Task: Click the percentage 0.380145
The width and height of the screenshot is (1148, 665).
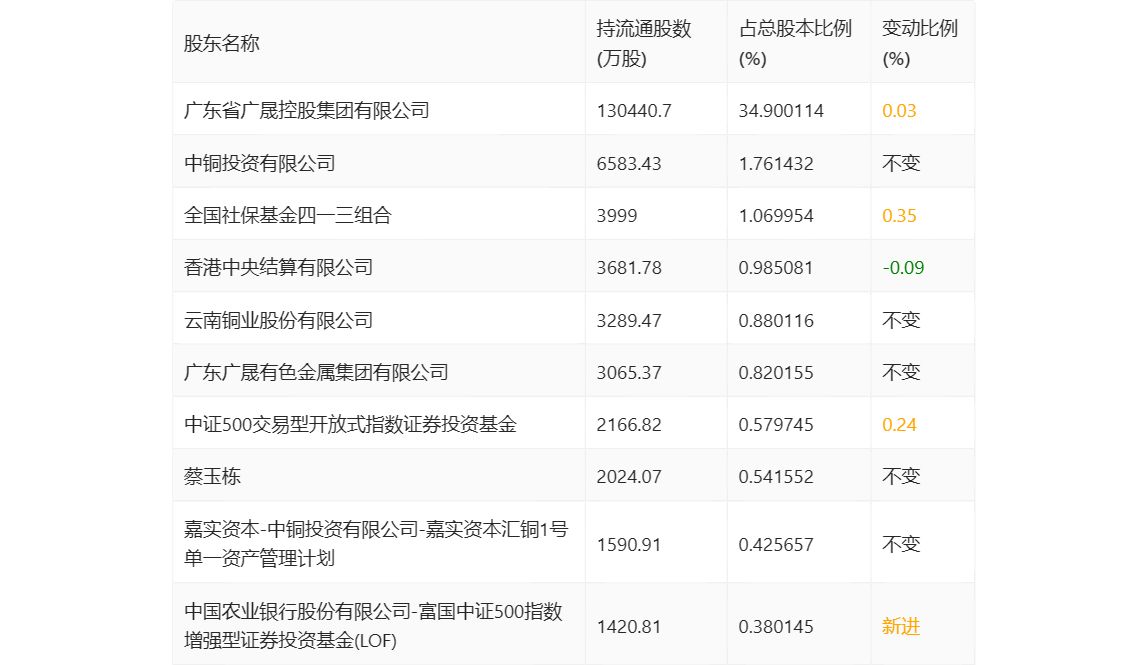Action: click(x=776, y=626)
